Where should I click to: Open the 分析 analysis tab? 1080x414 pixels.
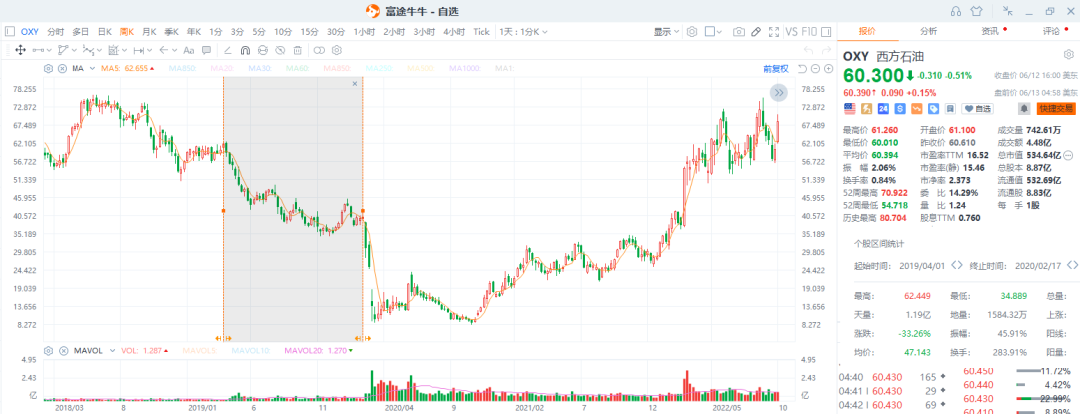(928, 31)
